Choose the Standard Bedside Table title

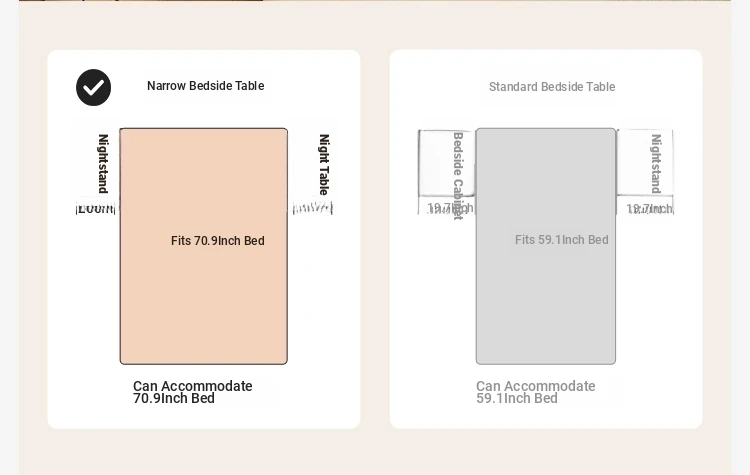coord(552,87)
